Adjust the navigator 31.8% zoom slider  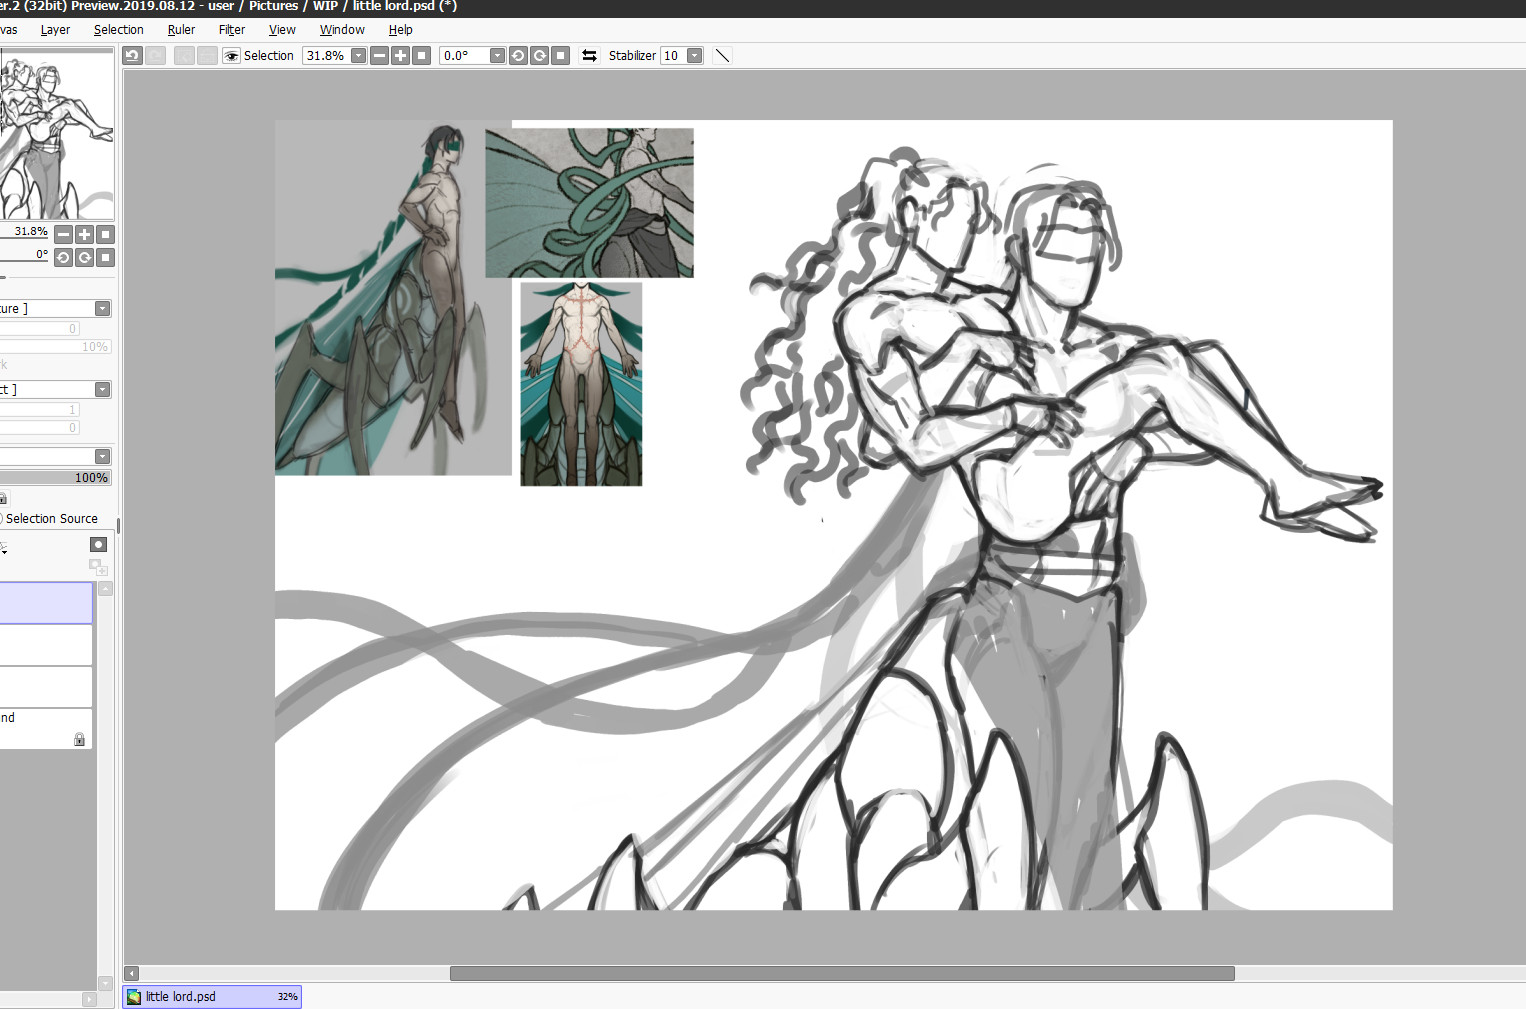24,232
